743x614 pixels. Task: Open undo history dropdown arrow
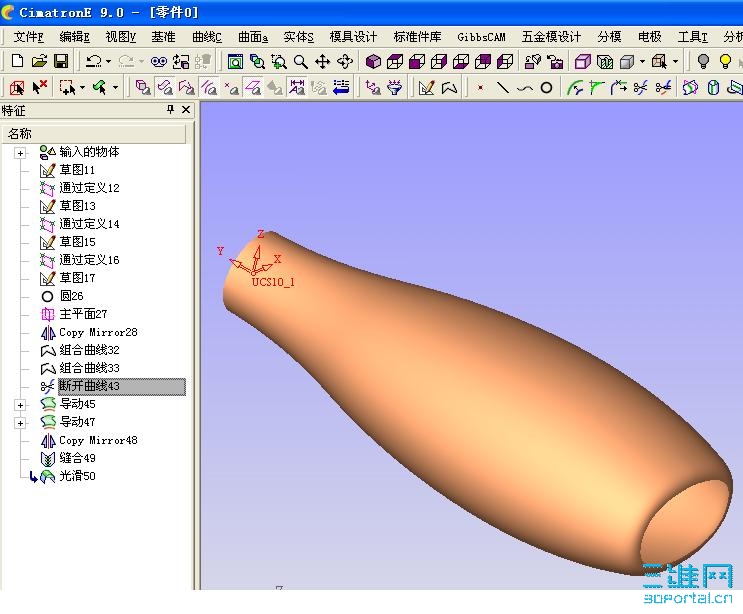pyautogui.click(x=108, y=61)
